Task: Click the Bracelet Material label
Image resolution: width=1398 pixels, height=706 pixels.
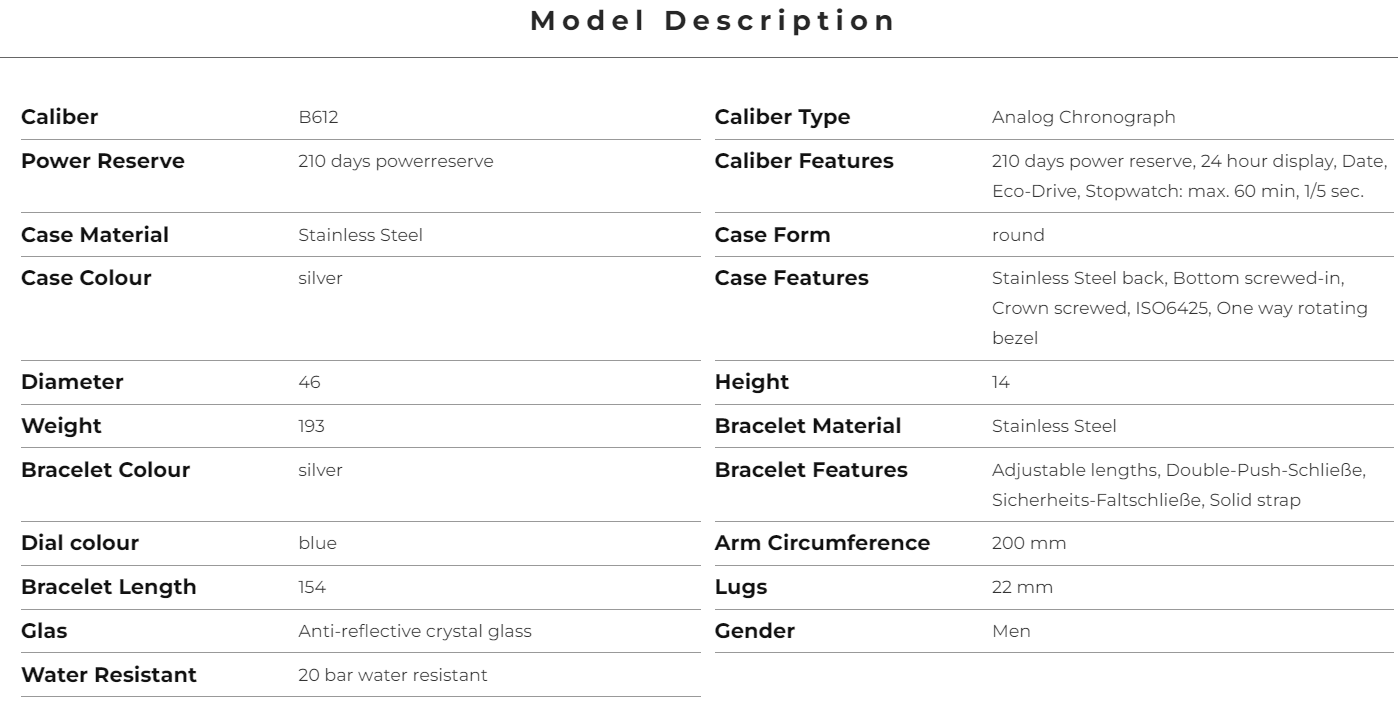Action: [x=808, y=426]
